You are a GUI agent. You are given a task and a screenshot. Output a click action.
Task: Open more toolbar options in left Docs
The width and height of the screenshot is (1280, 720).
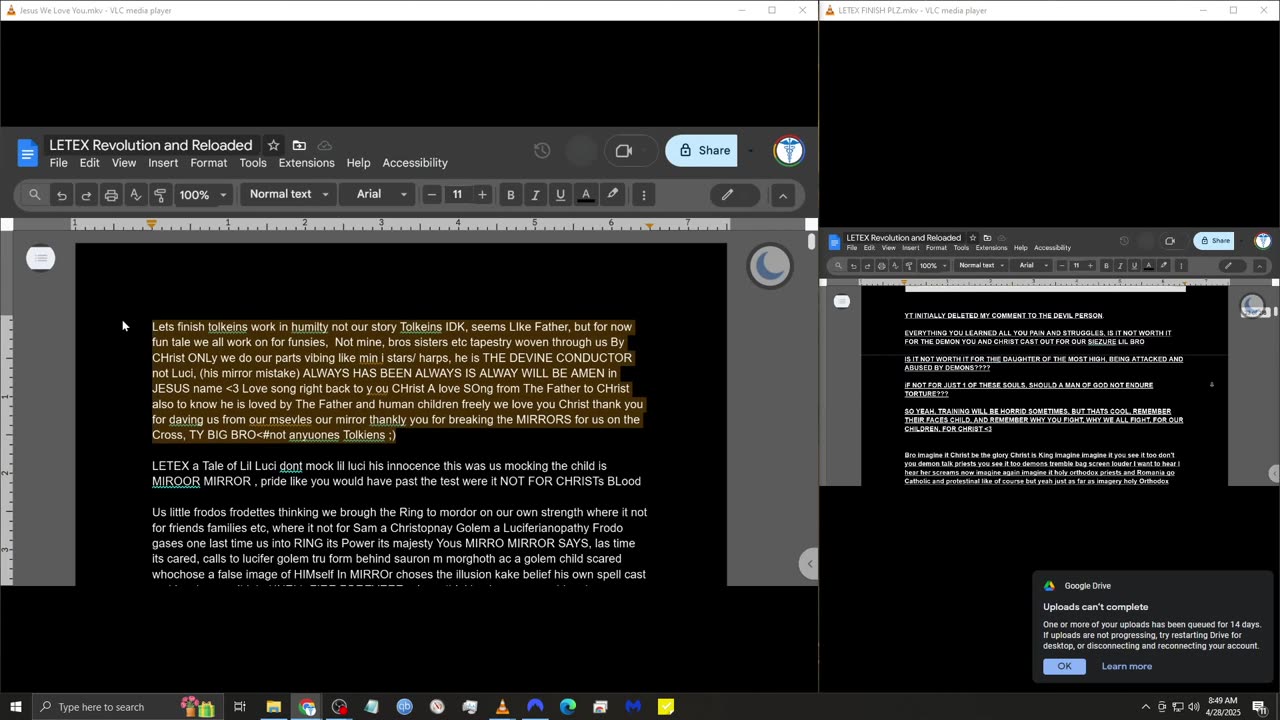(644, 195)
